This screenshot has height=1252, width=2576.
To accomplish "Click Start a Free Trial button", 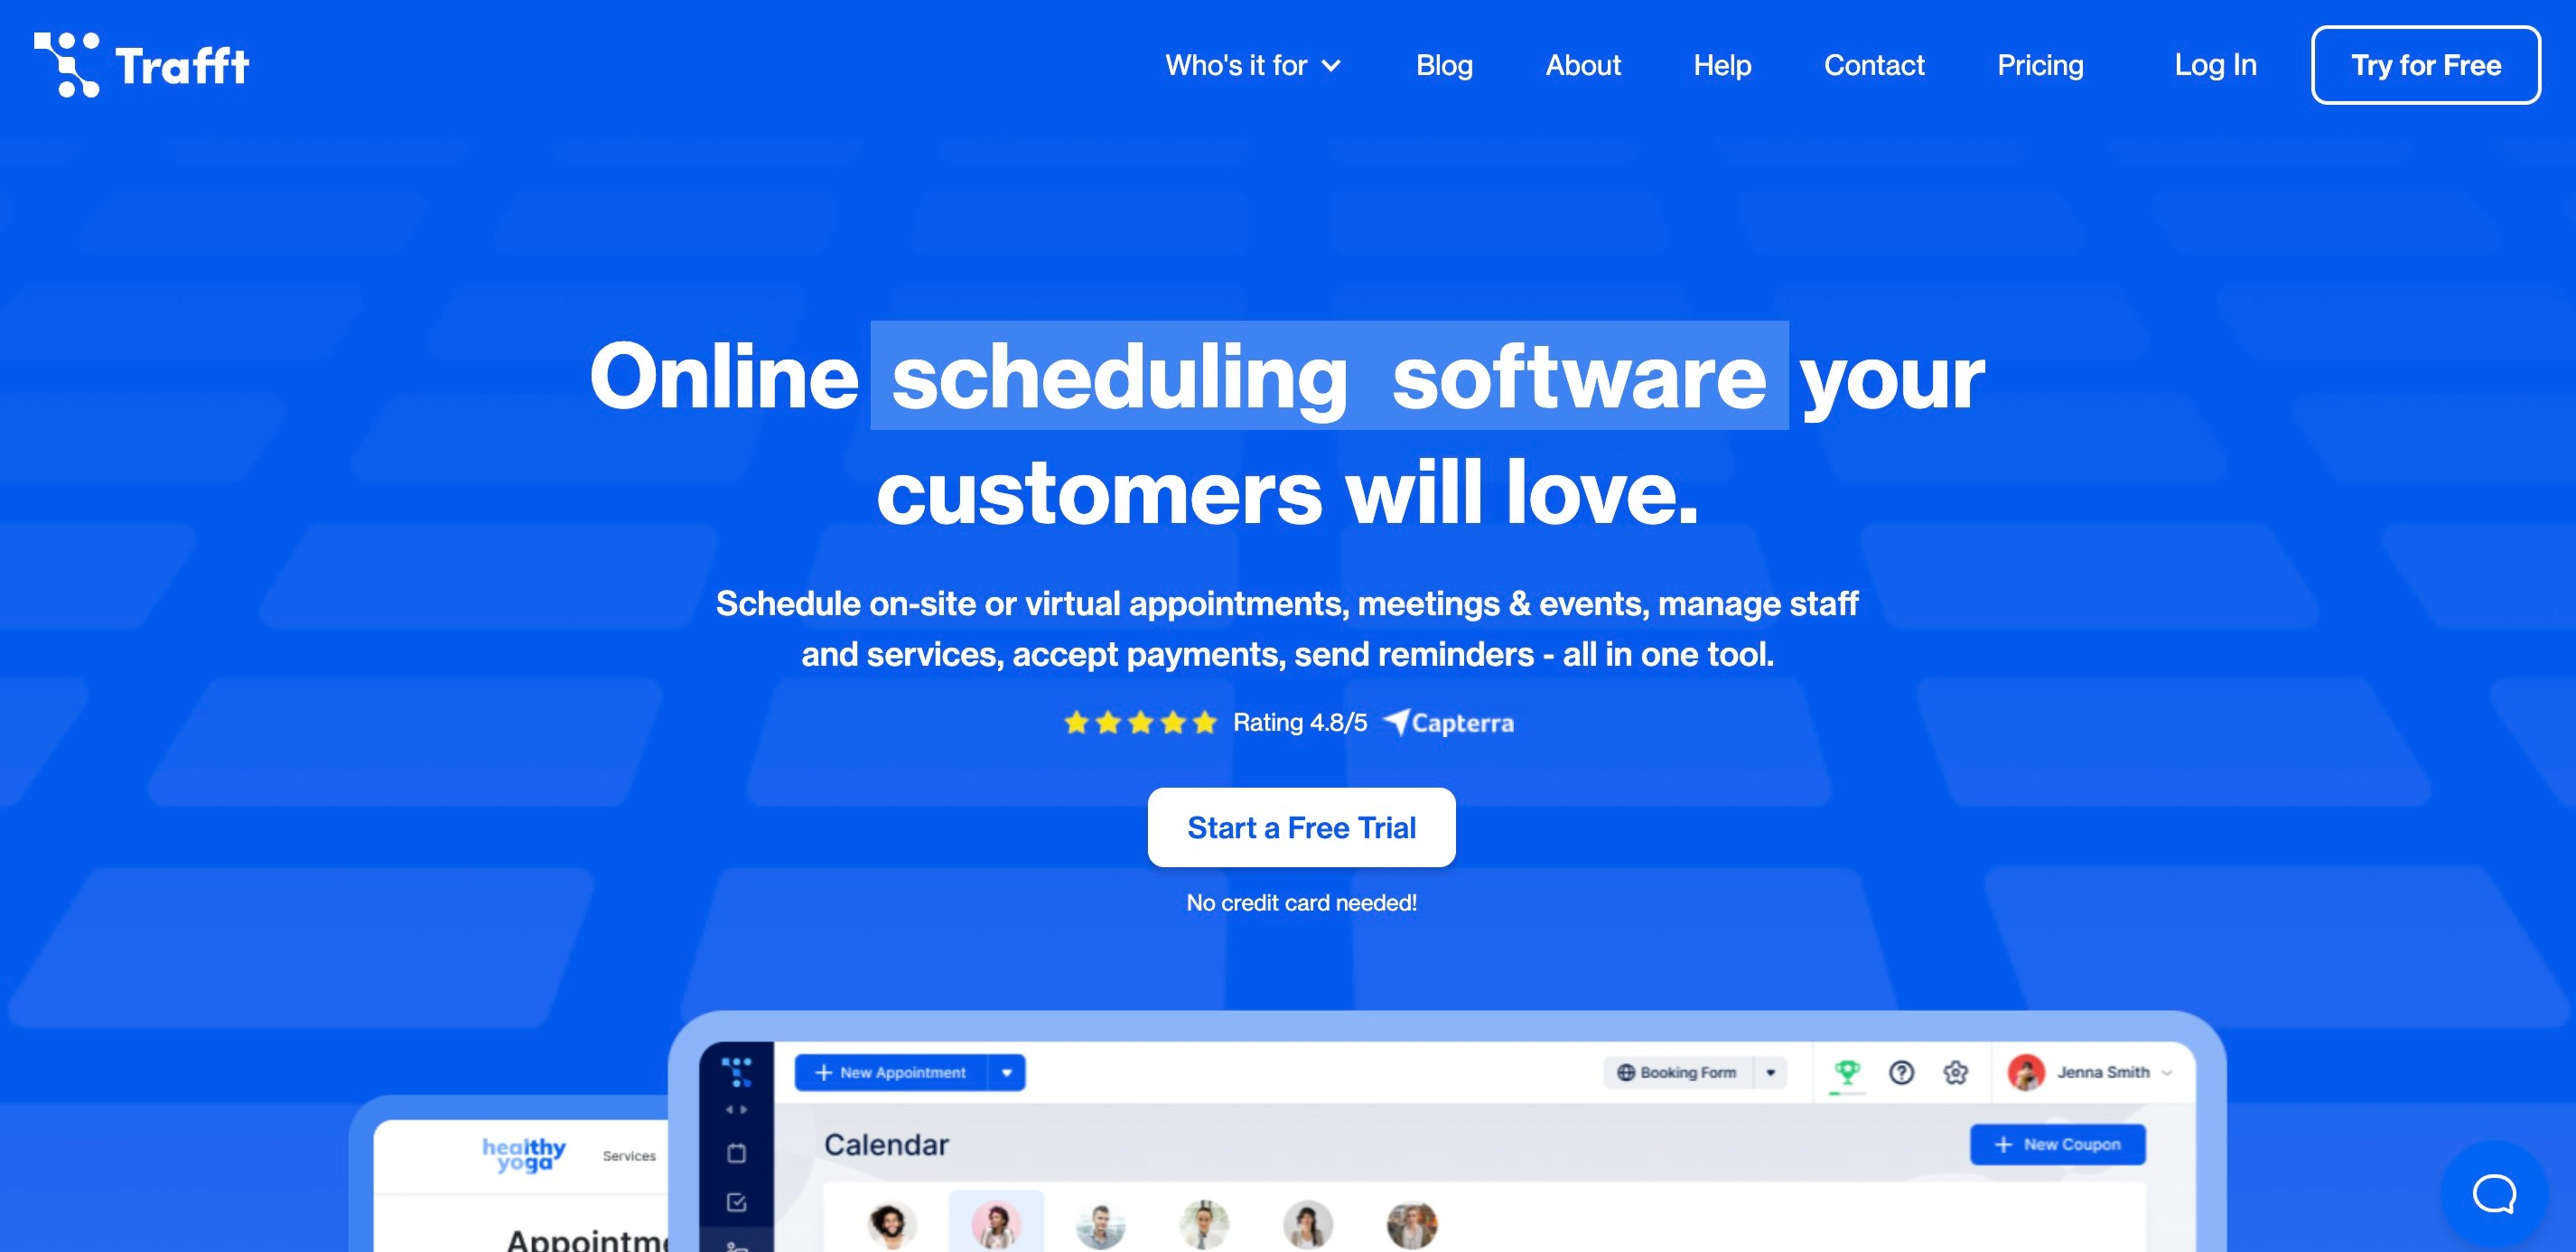I will coord(1302,827).
